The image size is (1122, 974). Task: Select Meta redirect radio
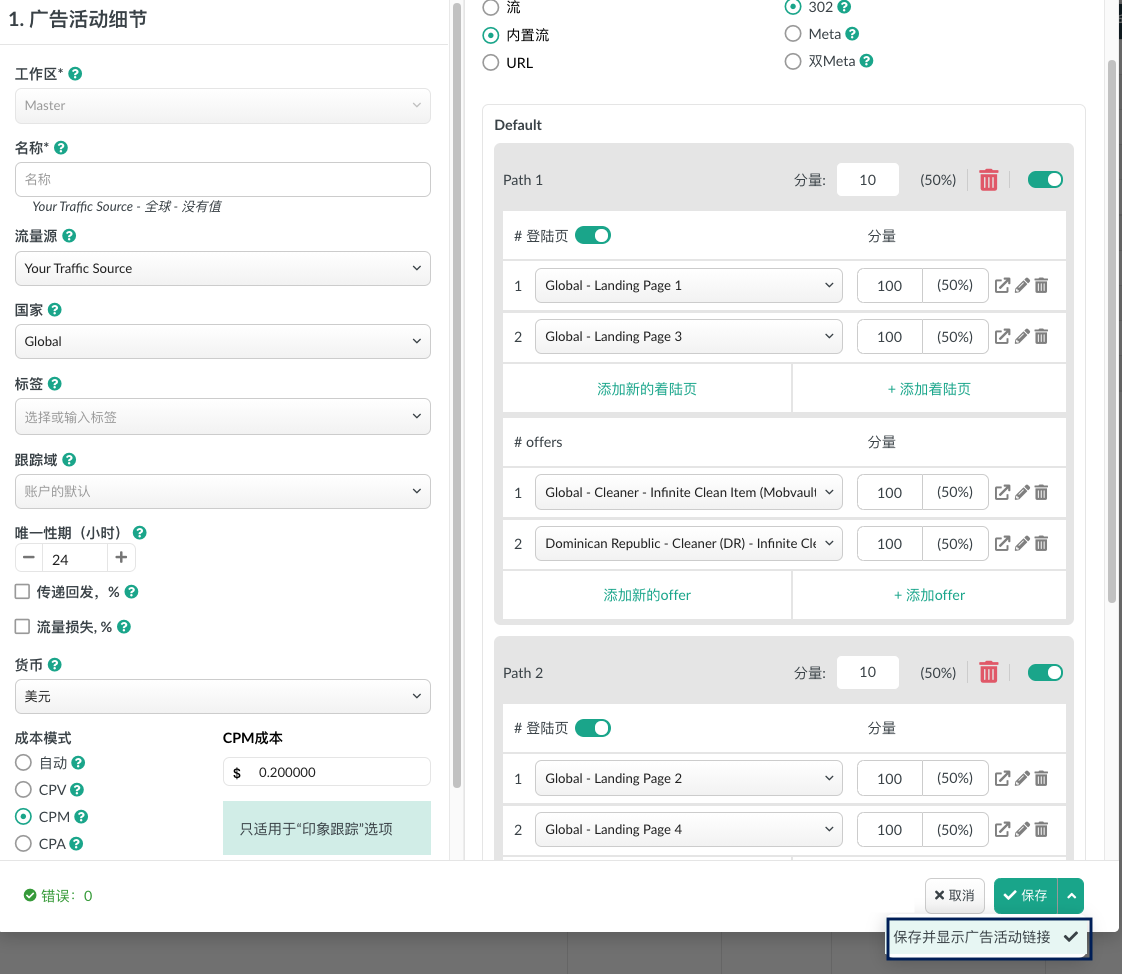click(x=793, y=34)
